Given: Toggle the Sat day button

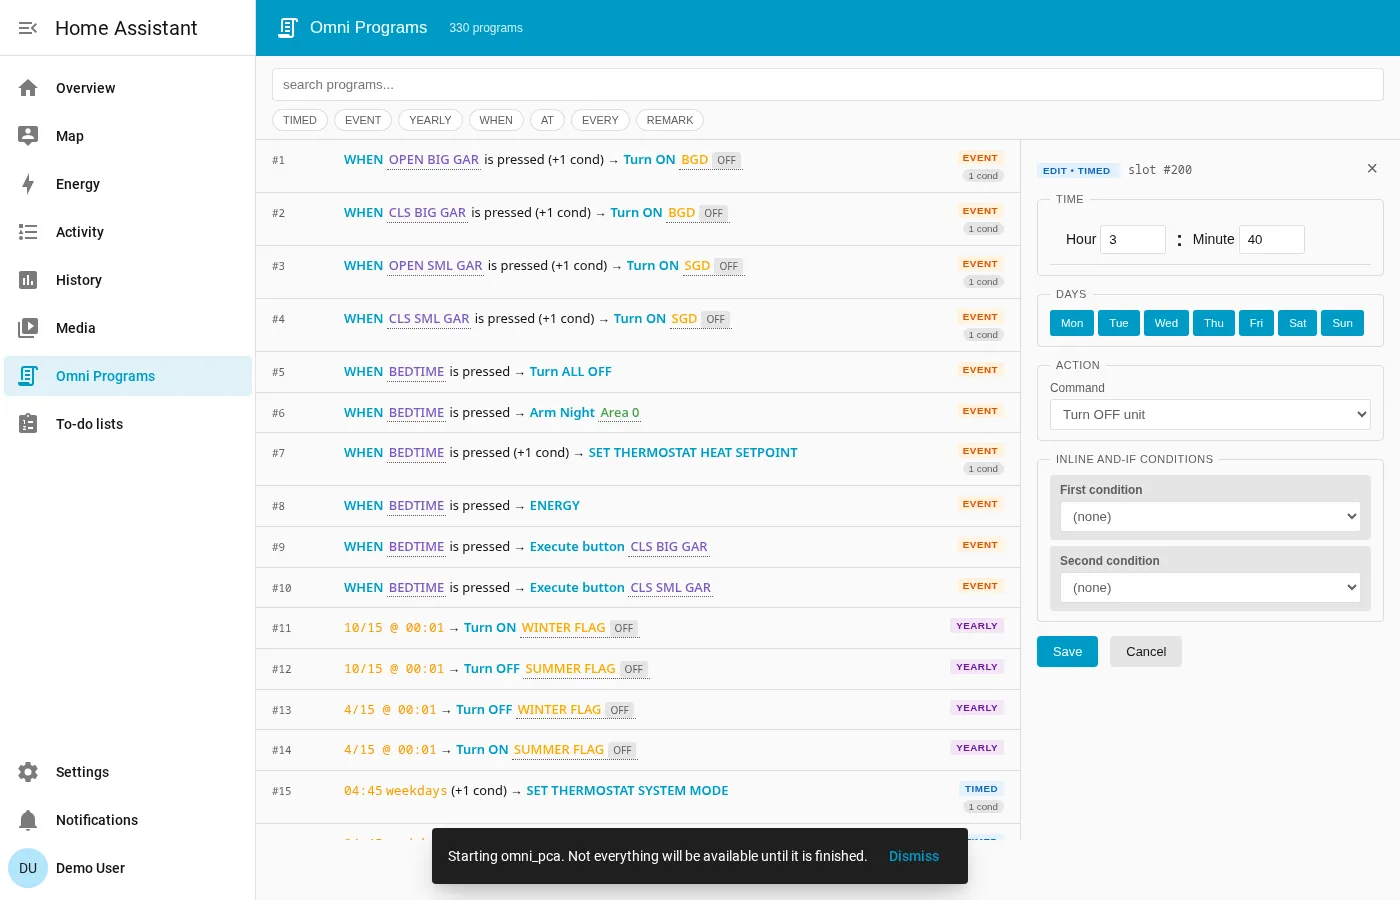Looking at the screenshot, I should click(1298, 323).
